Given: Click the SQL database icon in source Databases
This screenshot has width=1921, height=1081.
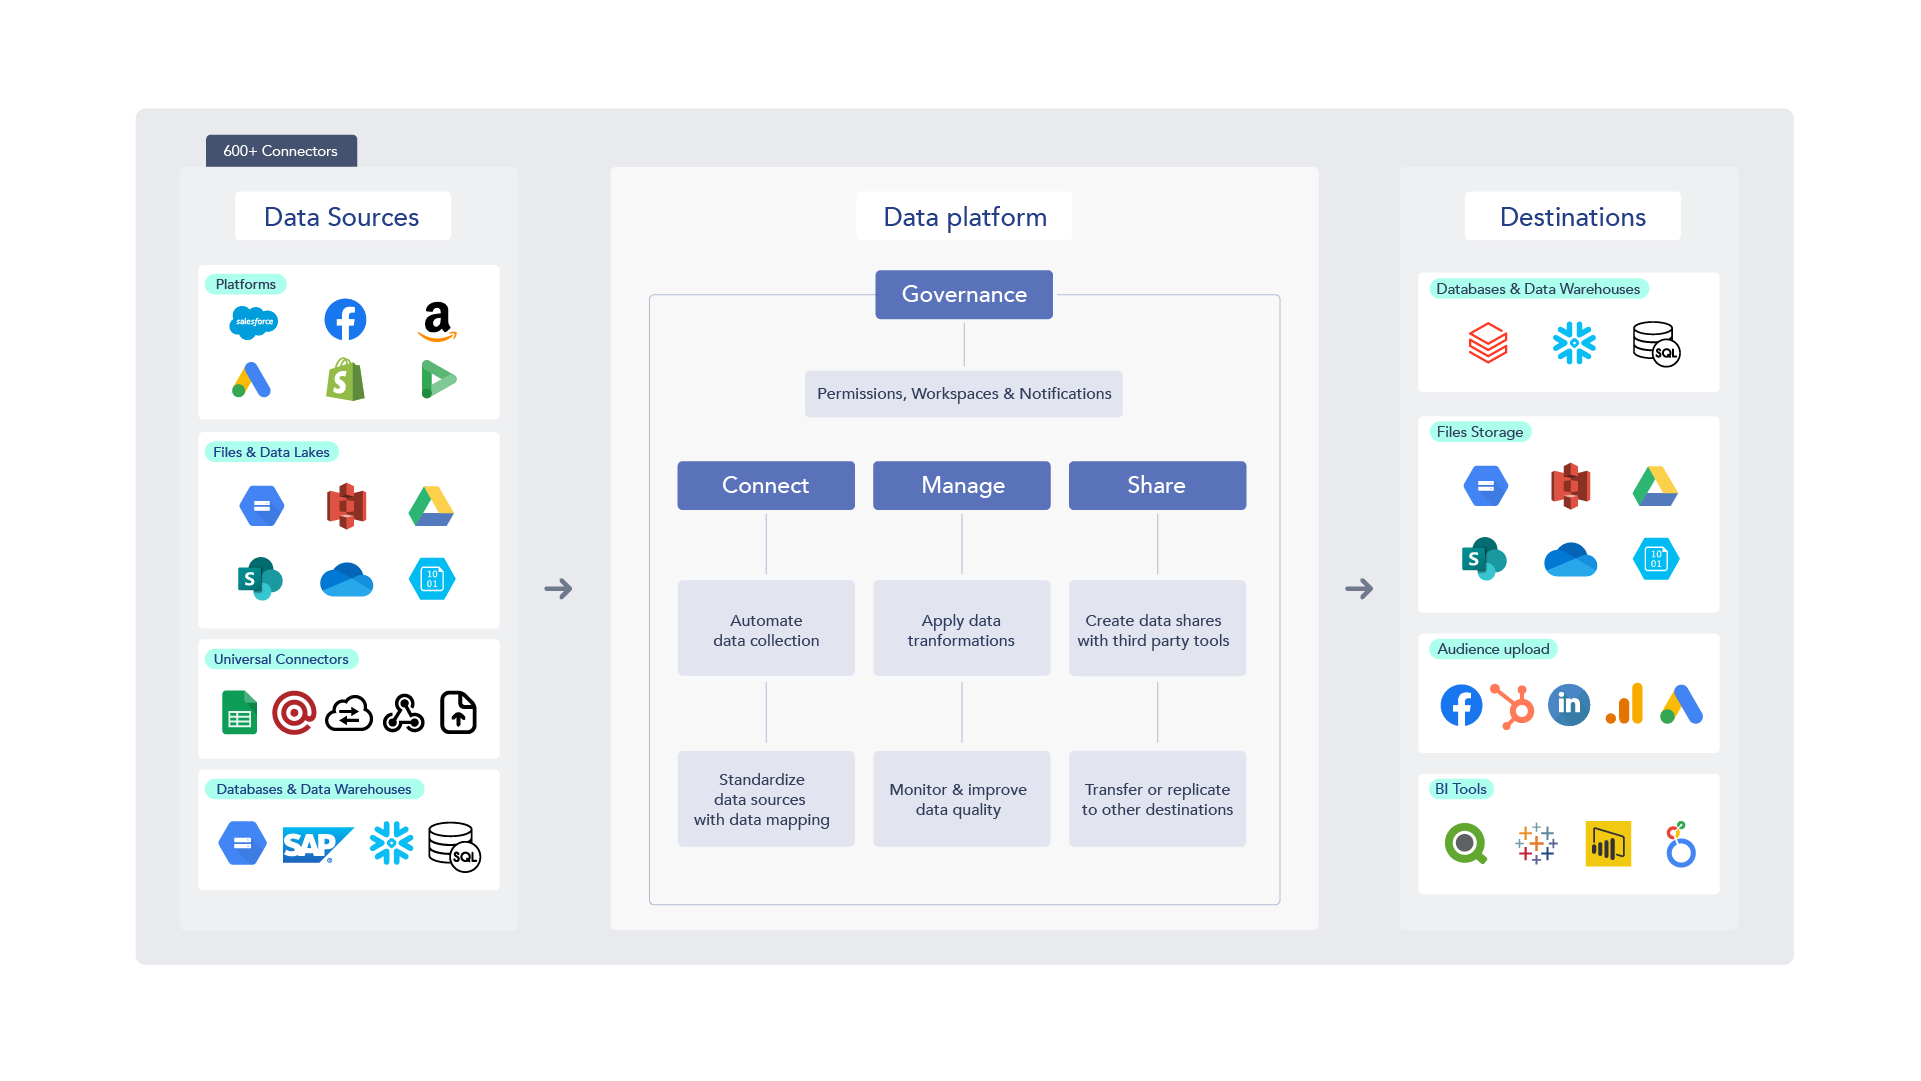Looking at the screenshot, I should (454, 847).
